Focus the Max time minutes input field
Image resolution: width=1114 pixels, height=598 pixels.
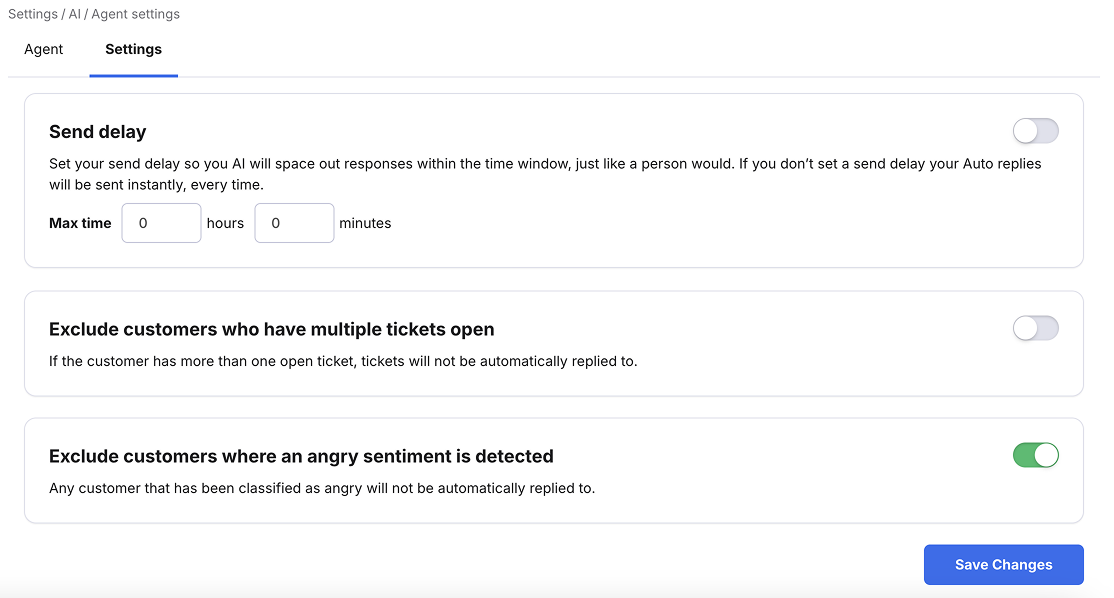click(x=294, y=223)
